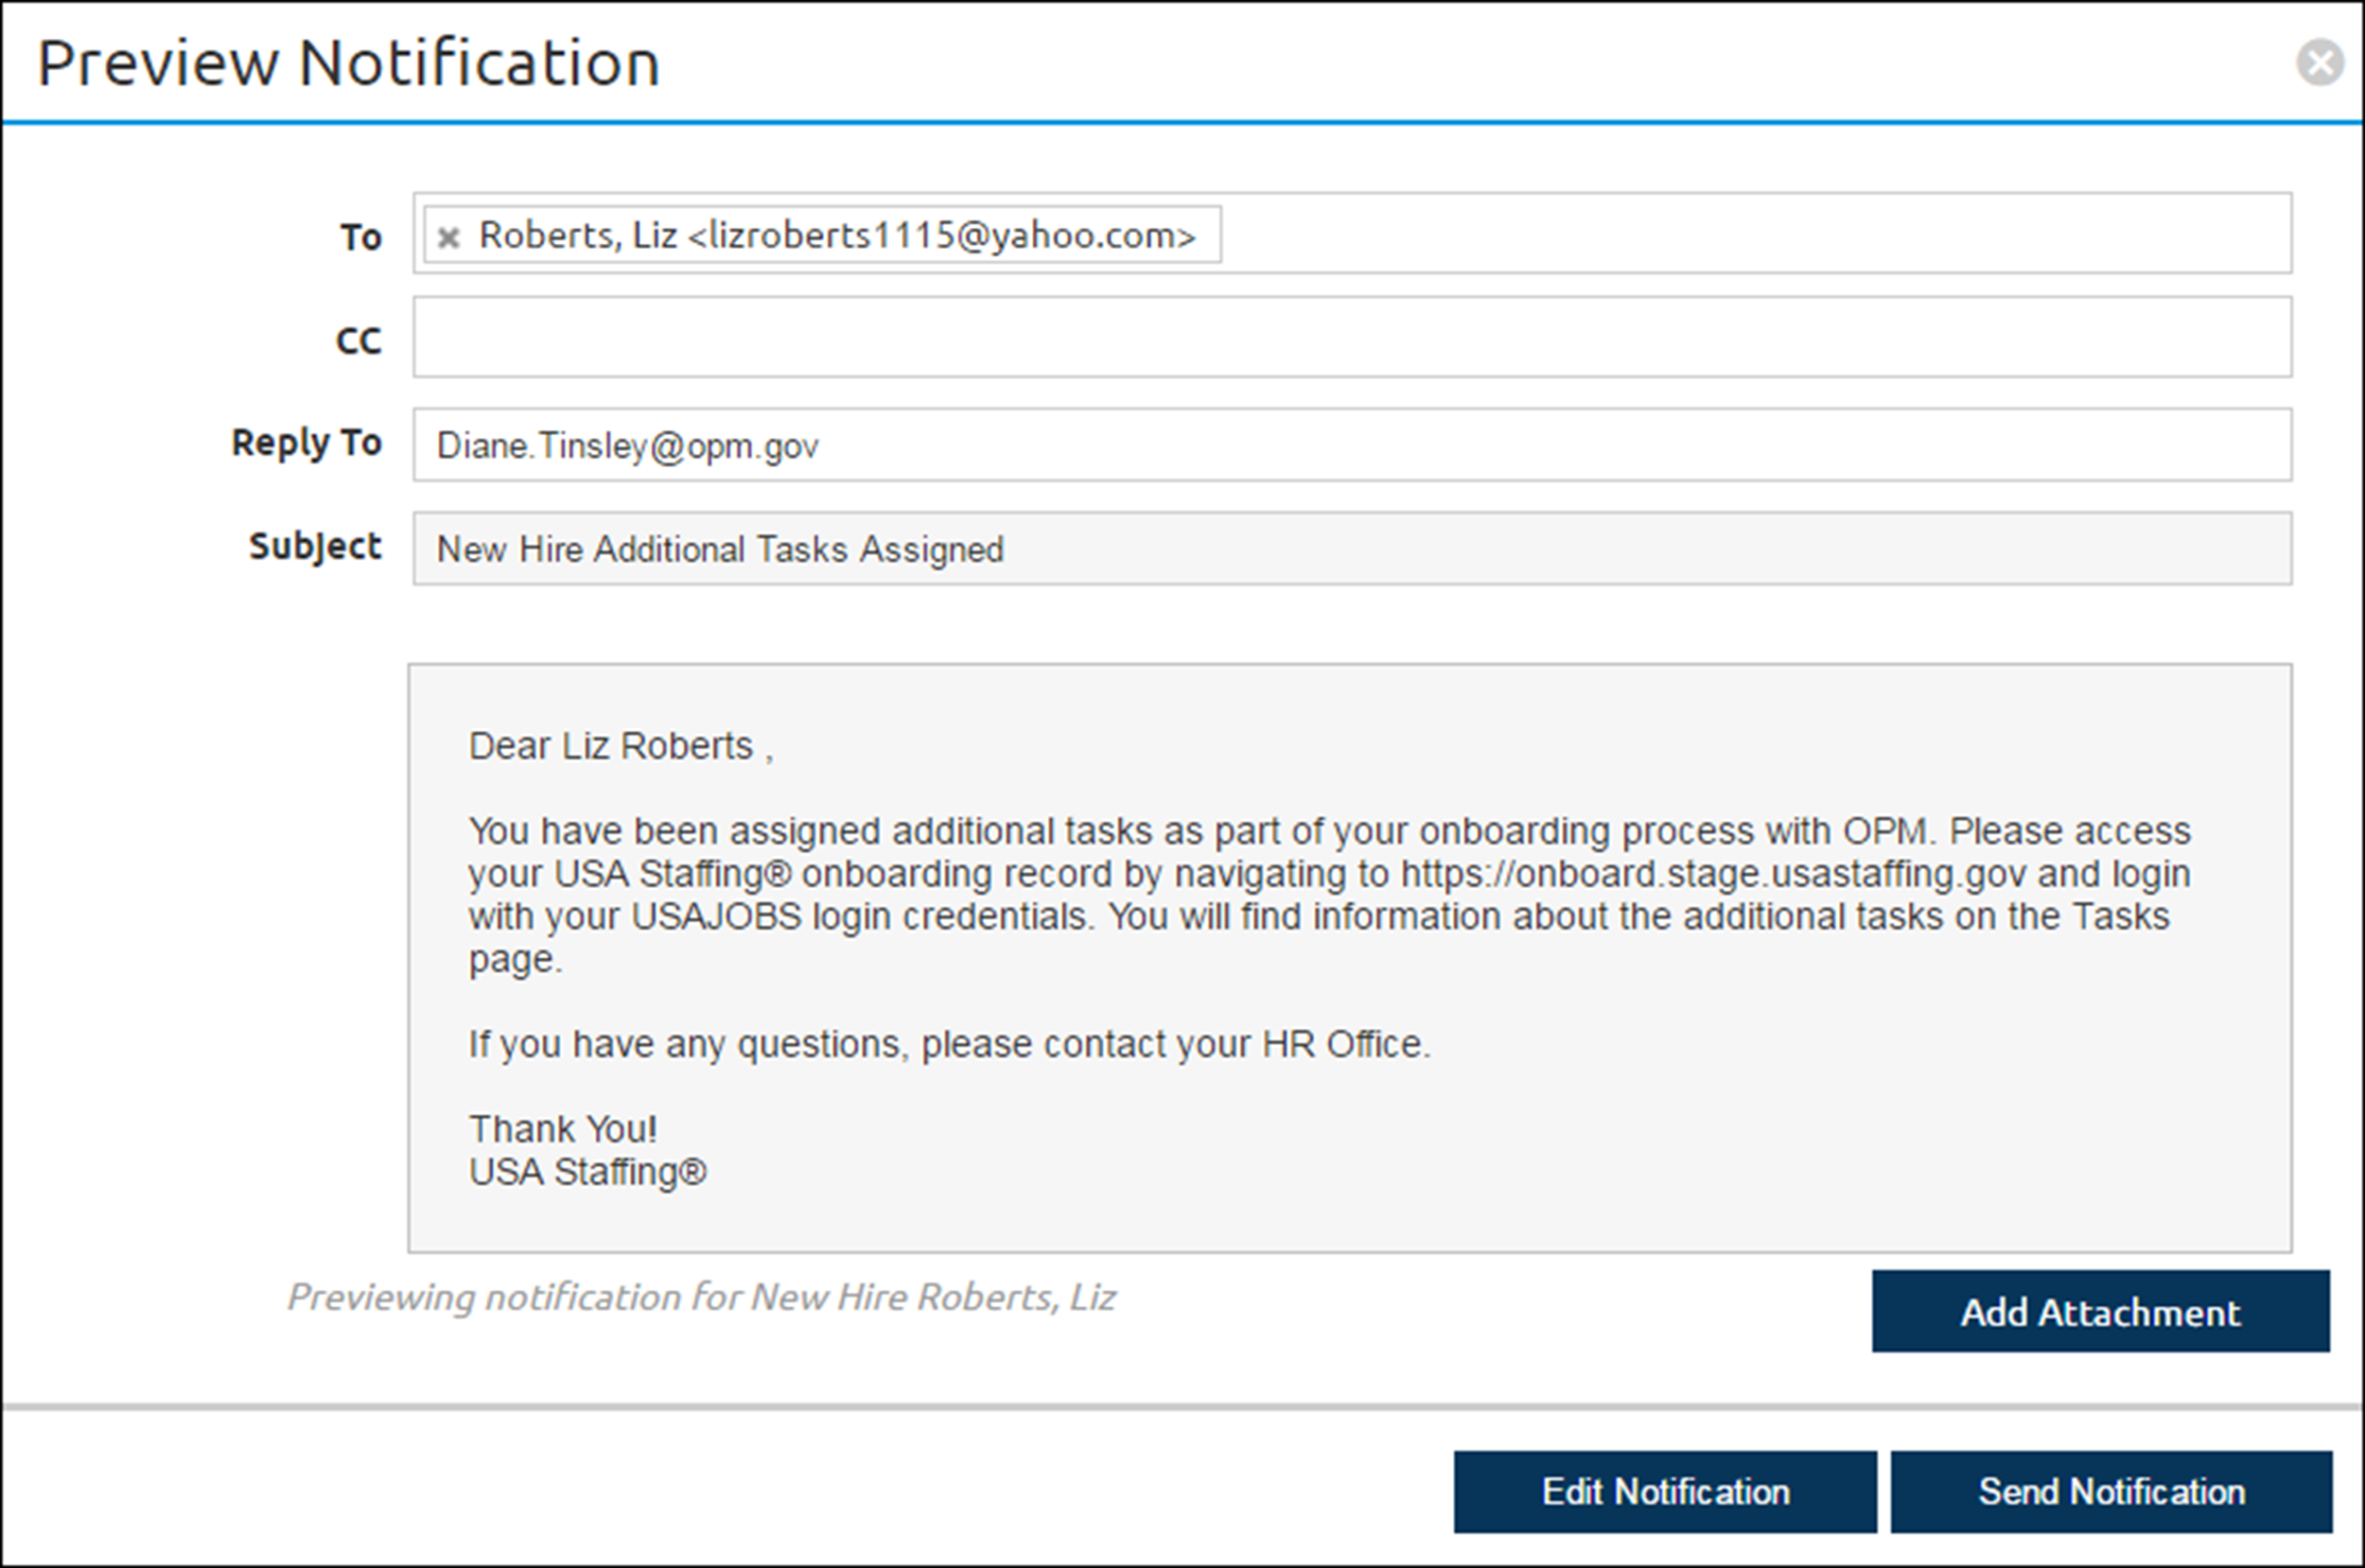Click the Add Attachment button
The width and height of the screenshot is (2365, 1568).
click(2100, 1312)
